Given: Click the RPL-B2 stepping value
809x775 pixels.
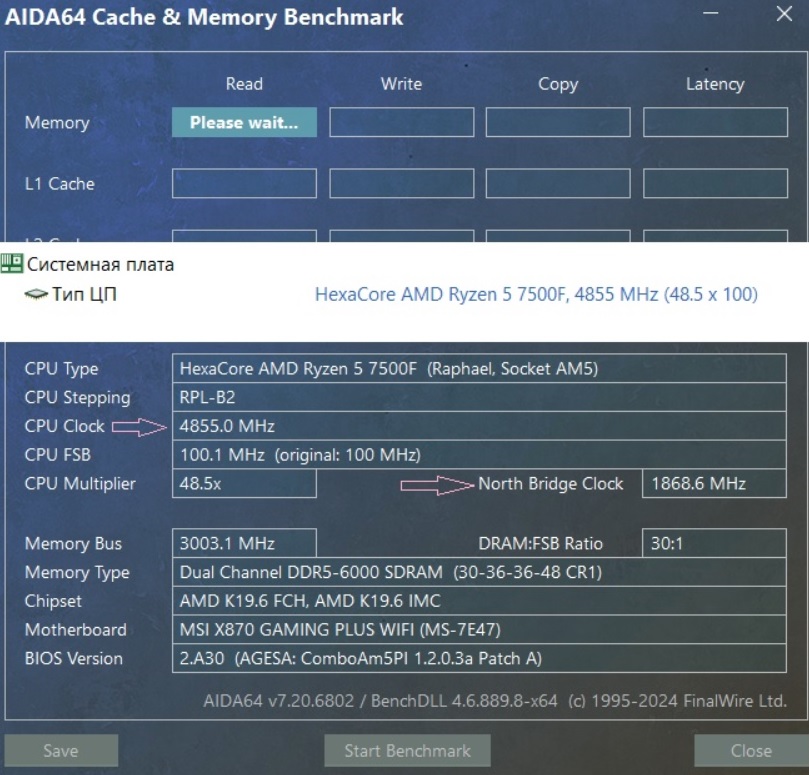Looking at the screenshot, I should pyautogui.click(x=479, y=397).
